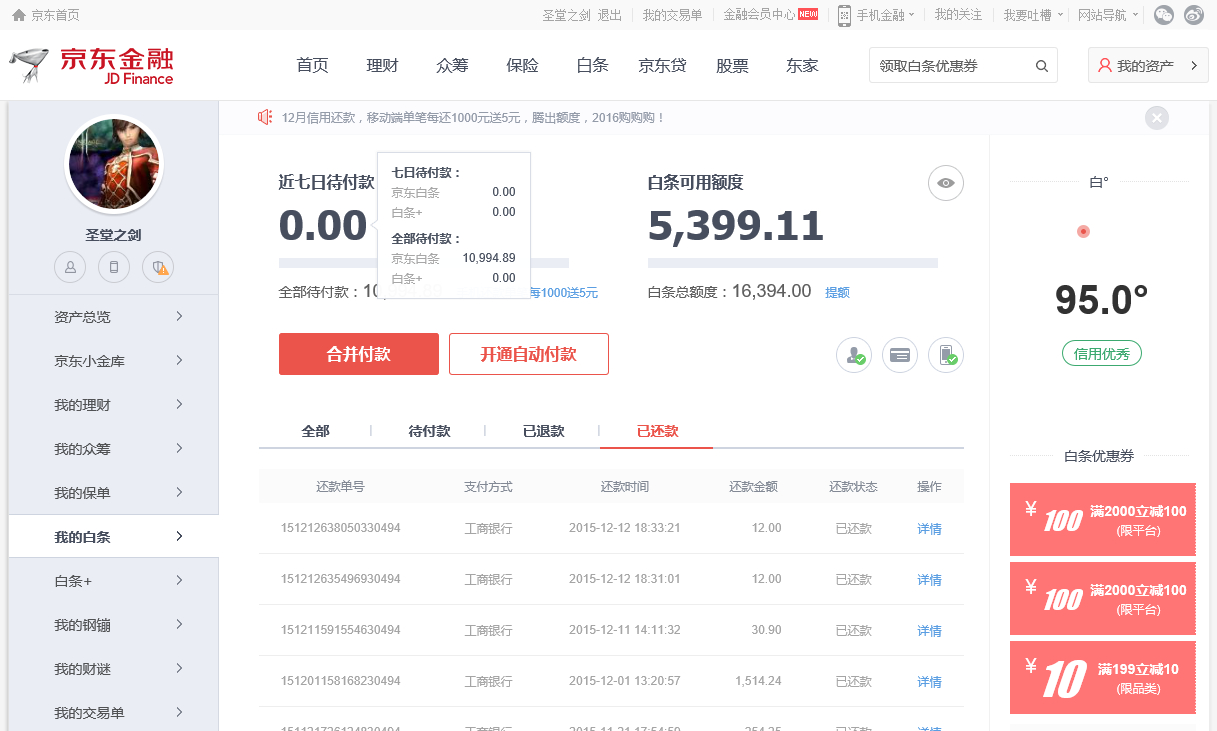Go to 首页 in main navigation
1217x731 pixels.
(x=312, y=66)
